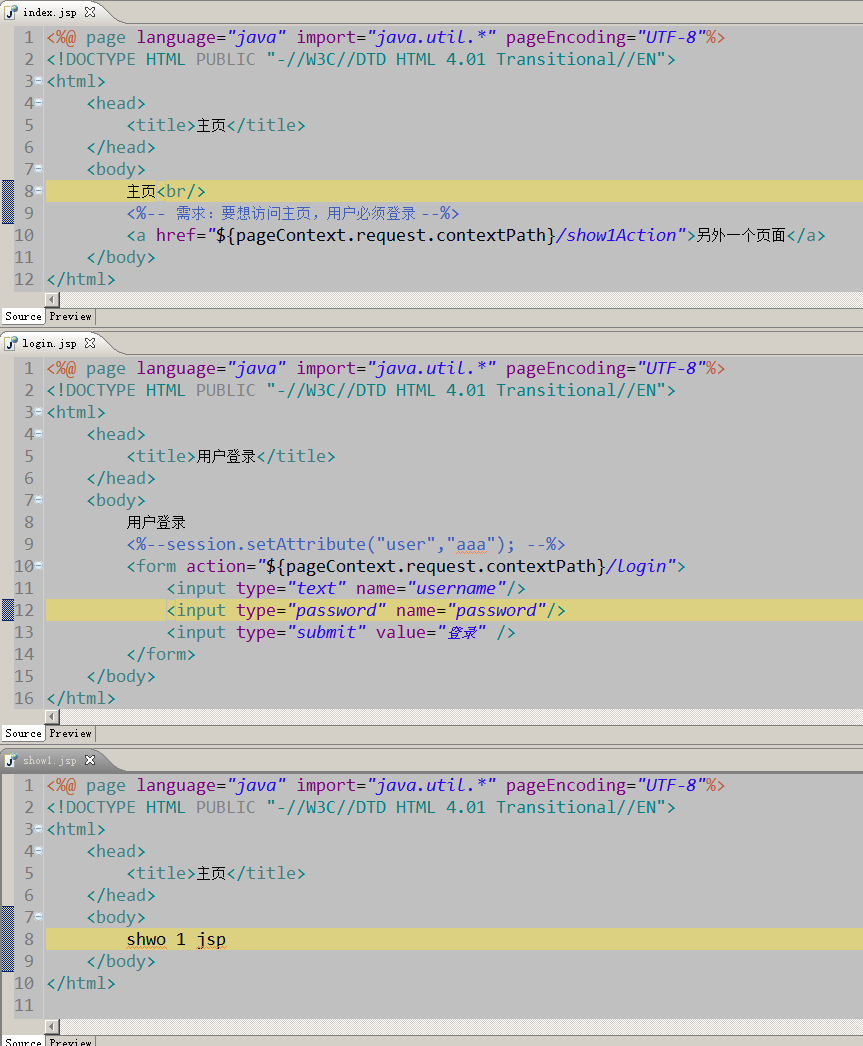Viewport: 863px width, 1046px height.
Task: Collapse the html tag in show1.jsp
Action: click(x=39, y=829)
